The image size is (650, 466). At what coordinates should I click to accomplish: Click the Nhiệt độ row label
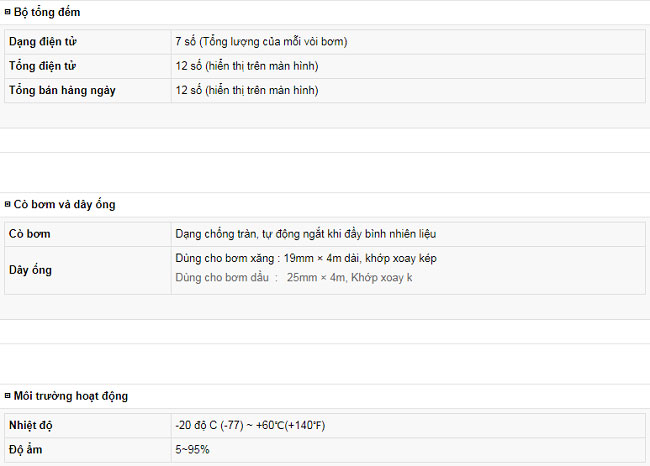tap(30, 425)
